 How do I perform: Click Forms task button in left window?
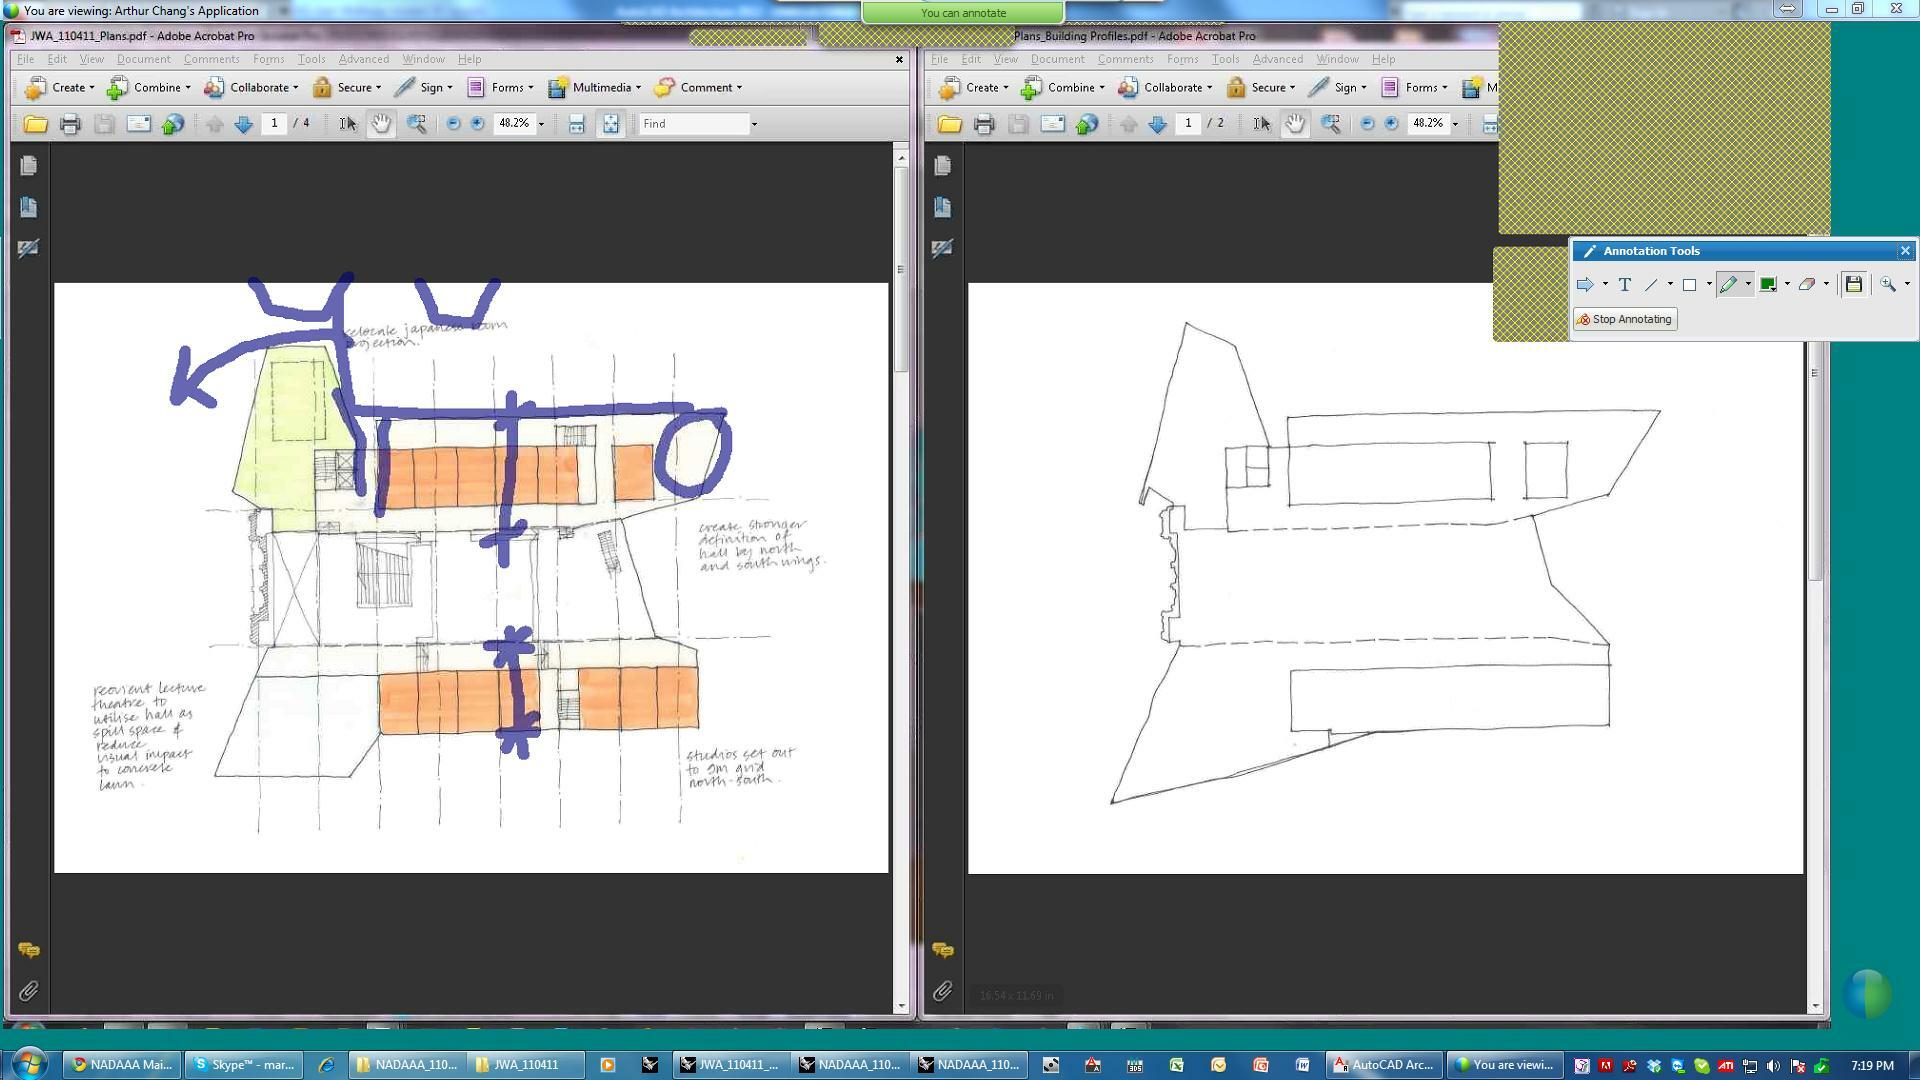tap(500, 88)
